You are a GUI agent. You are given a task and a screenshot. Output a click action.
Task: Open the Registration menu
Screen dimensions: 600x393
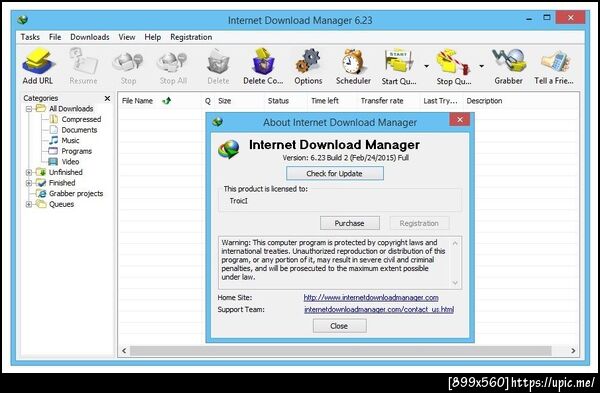[x=191, y=37]
